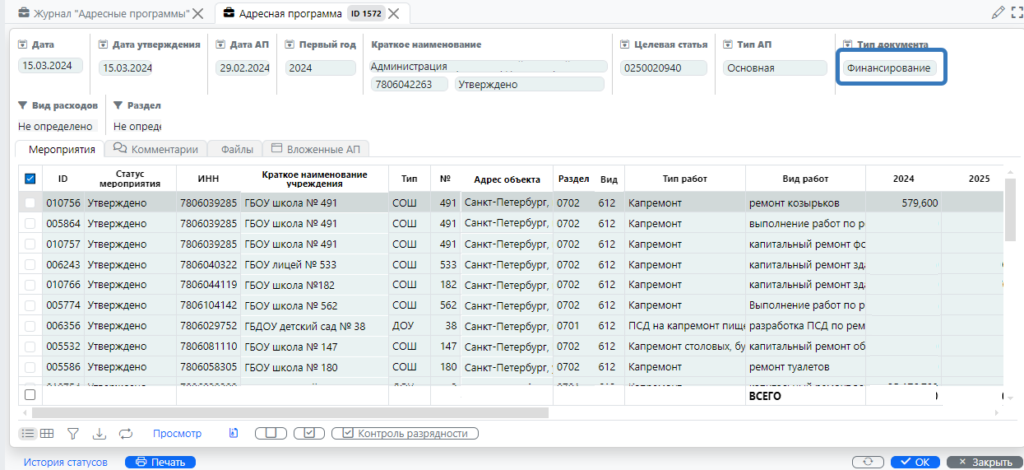Click the Печать print button
The height and width of the screenshot is (470, 1024).
pyautogui.click(x=160, y=462)
